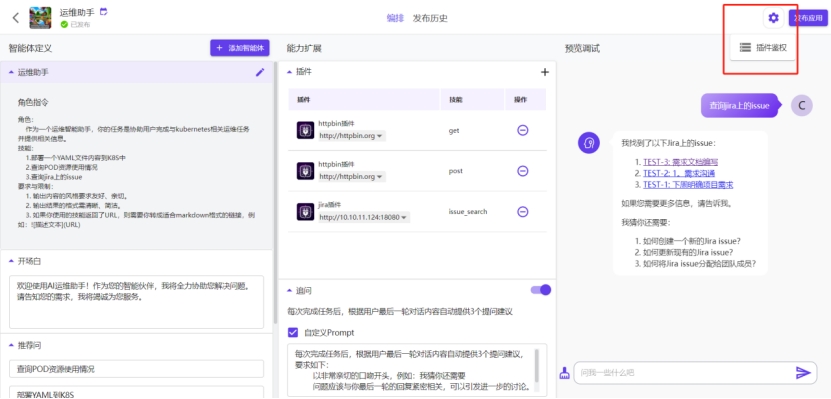Open the TEST-1: 下周明确项目需求 link
This screenshot has height=399, width=831.
tap(688, 185)
